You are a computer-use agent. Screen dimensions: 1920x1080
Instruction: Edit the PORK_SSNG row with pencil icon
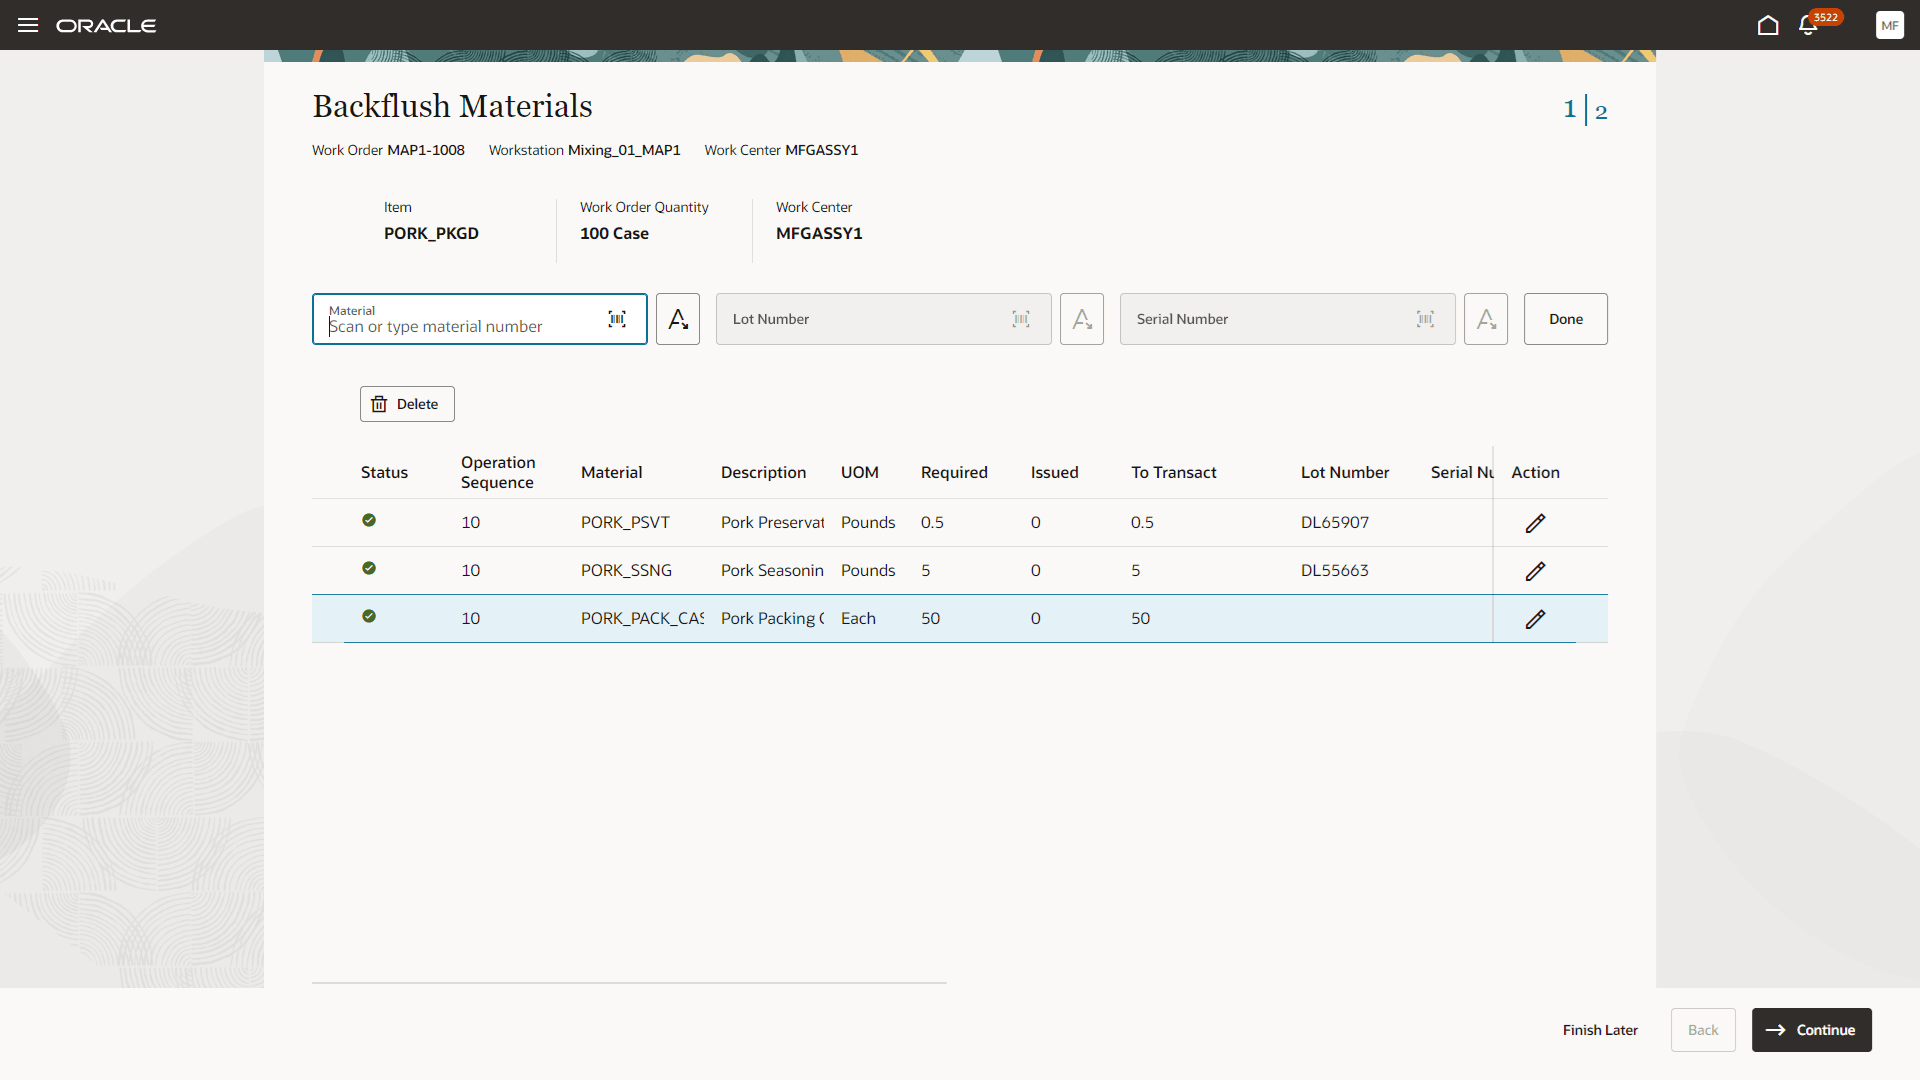click(1535, 571)
